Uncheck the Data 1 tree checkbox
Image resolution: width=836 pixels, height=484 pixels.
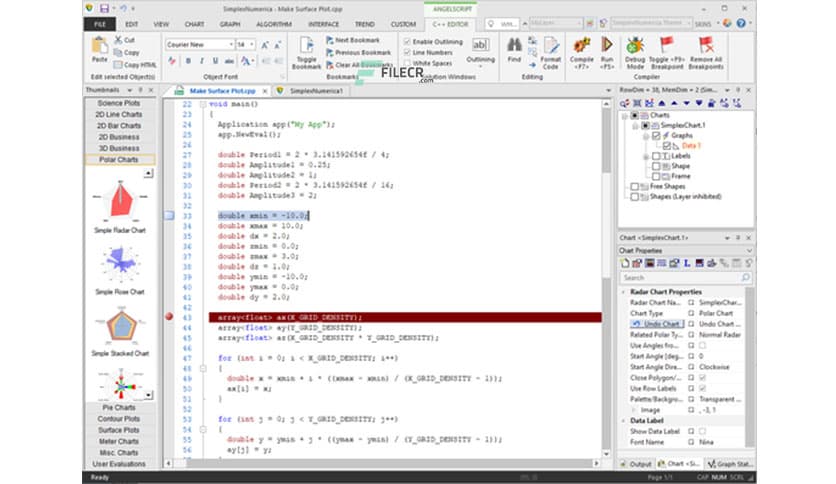click(x=666, y=146)
